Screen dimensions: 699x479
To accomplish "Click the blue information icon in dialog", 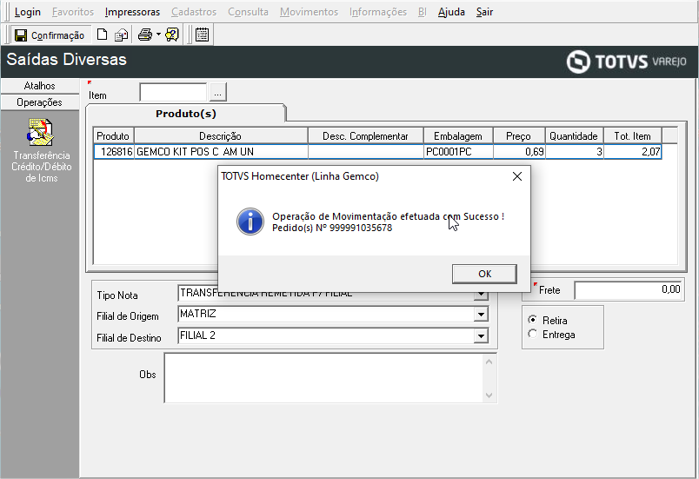I will click(250, 222).
